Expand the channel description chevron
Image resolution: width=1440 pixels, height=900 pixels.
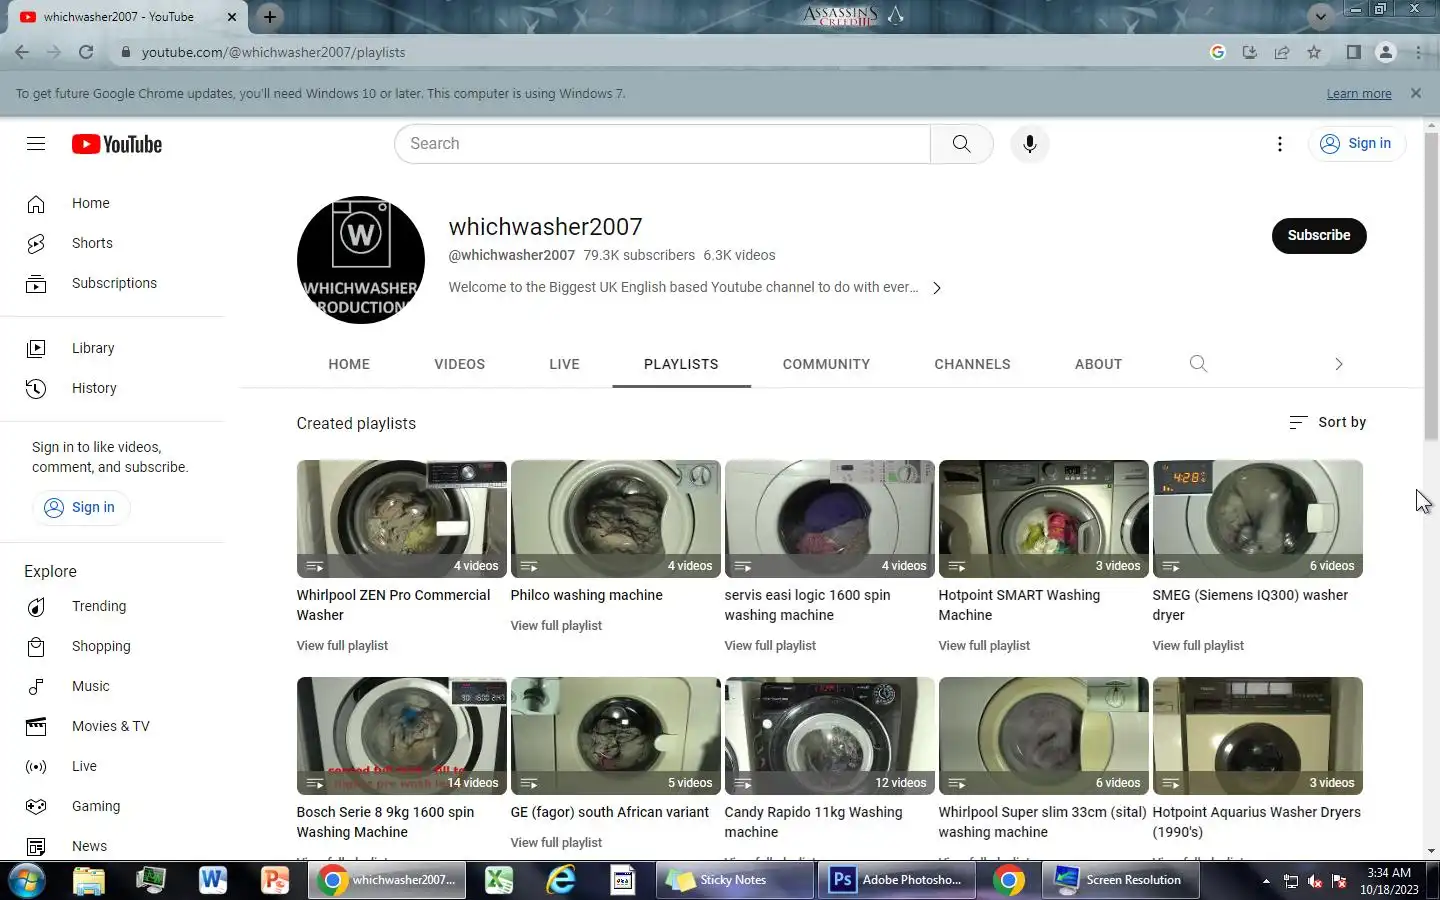coord(936,288)
